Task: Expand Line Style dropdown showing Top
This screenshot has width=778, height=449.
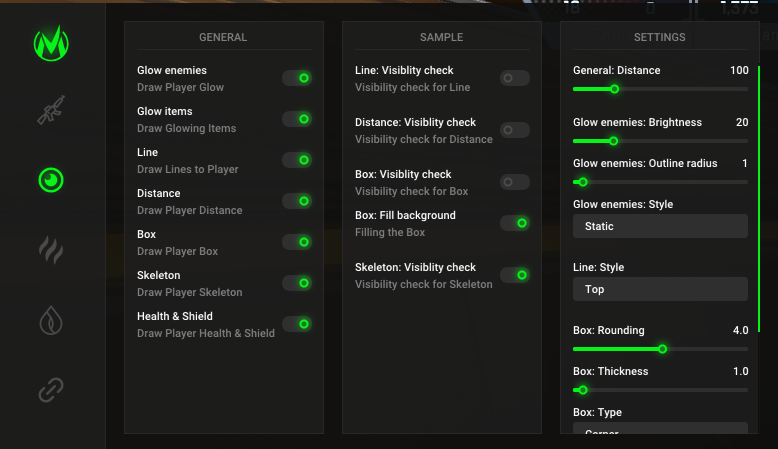Action: [x=660, y=289]
